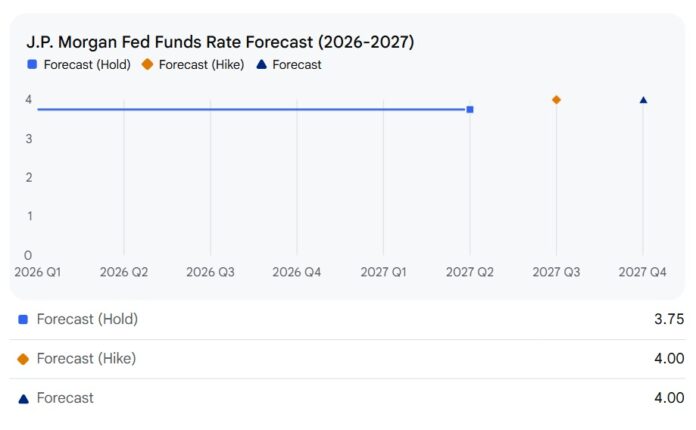The height and width of the screenshot is (430, 696).
Task: Toggle the Forecast (Hike) series legend label
Action: pos(201,65)
